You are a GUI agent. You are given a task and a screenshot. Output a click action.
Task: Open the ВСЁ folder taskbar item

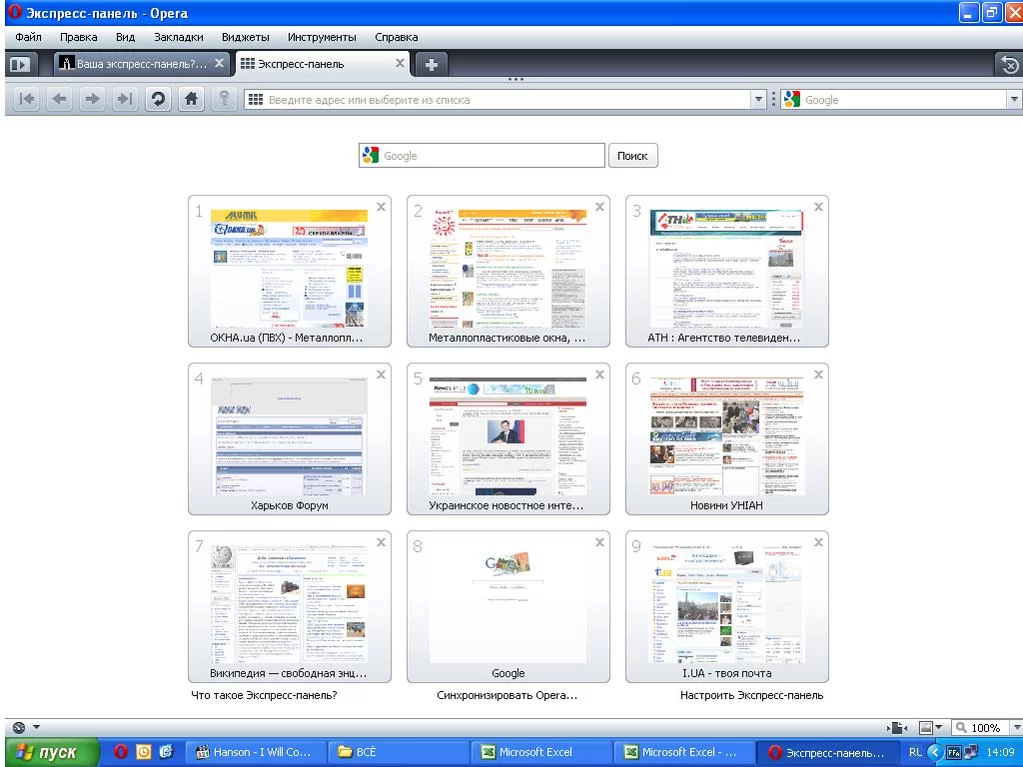pyautogui.click(x=398, y=752)
